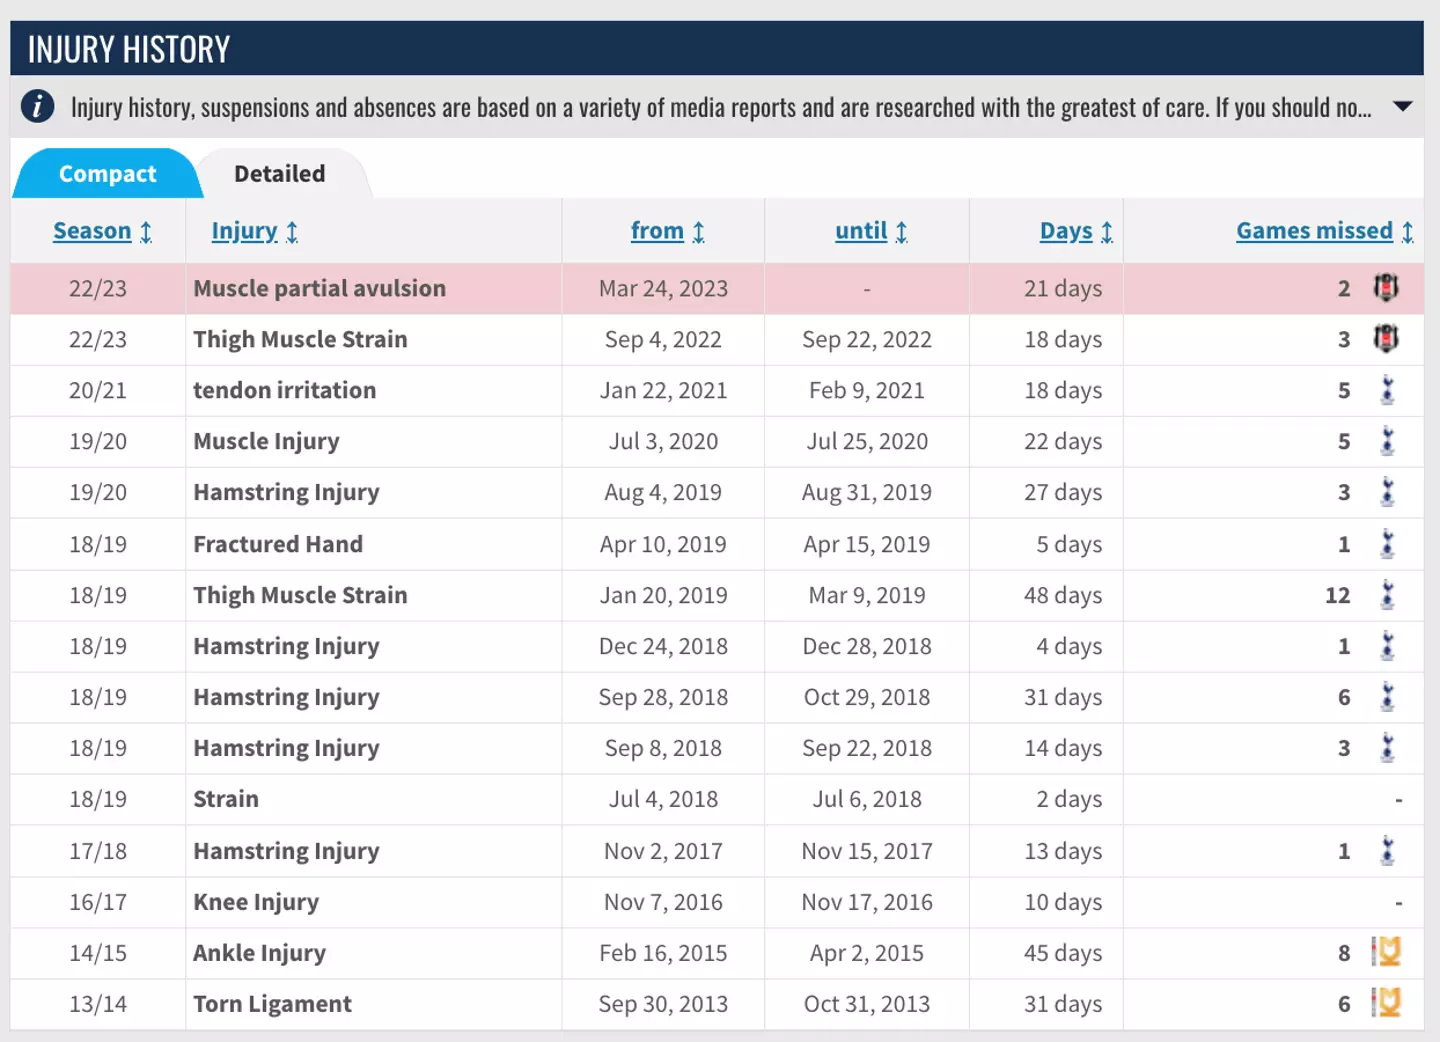Click the Strain row from Jul 4, 2018
Screen dimensions: 1440x1042
pyautogui.click(x=226, y=799)
